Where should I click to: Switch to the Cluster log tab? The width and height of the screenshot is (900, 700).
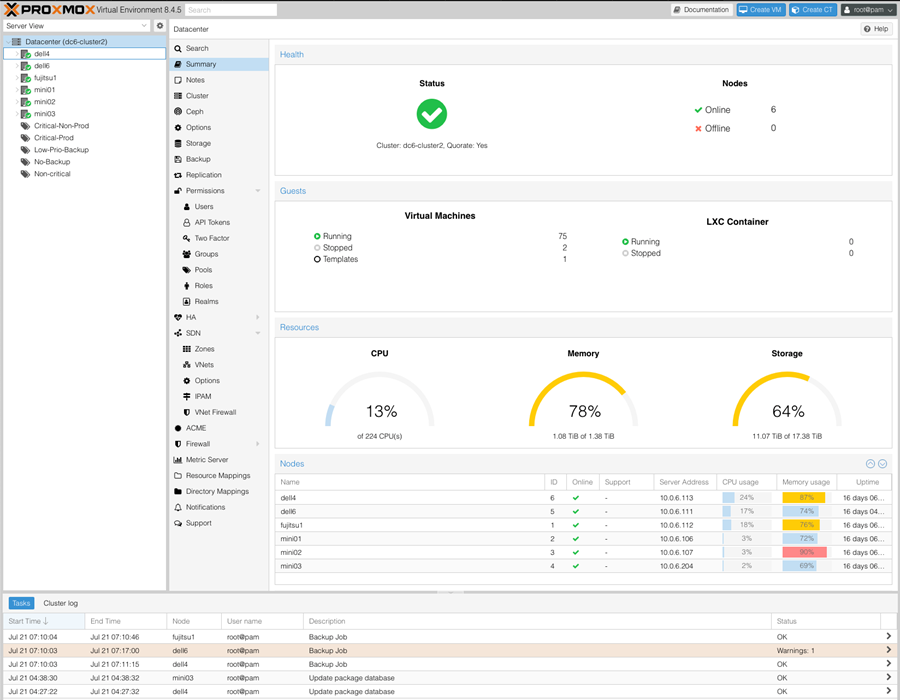click(x=61, y=603)
